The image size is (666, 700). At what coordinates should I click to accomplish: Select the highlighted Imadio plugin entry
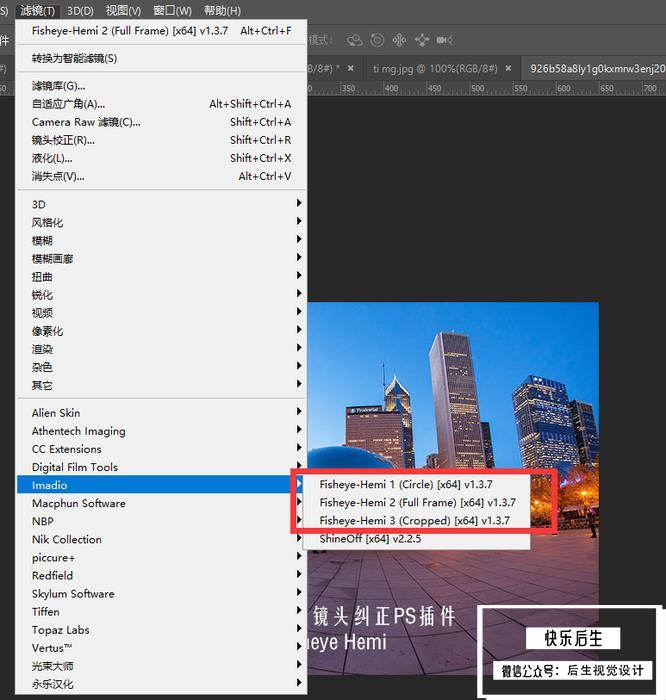[161, 485]
